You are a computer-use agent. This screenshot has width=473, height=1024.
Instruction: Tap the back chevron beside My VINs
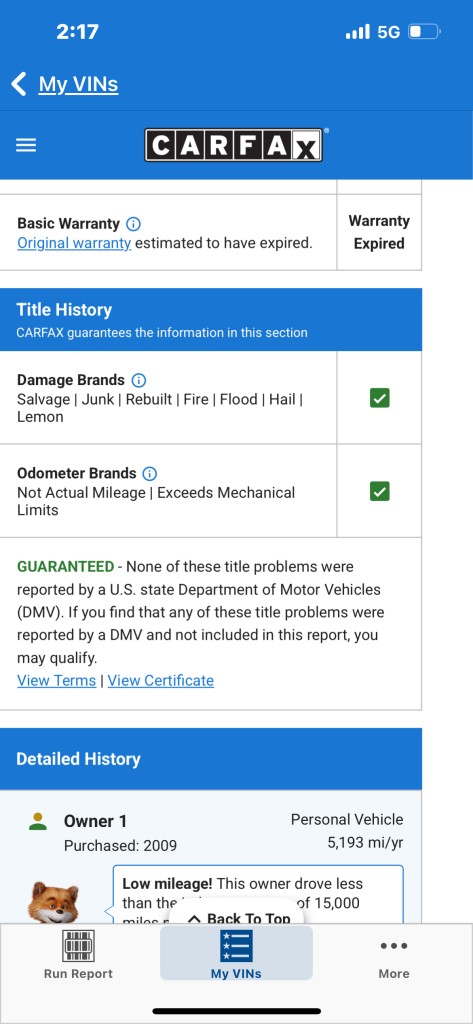point(19,84)
